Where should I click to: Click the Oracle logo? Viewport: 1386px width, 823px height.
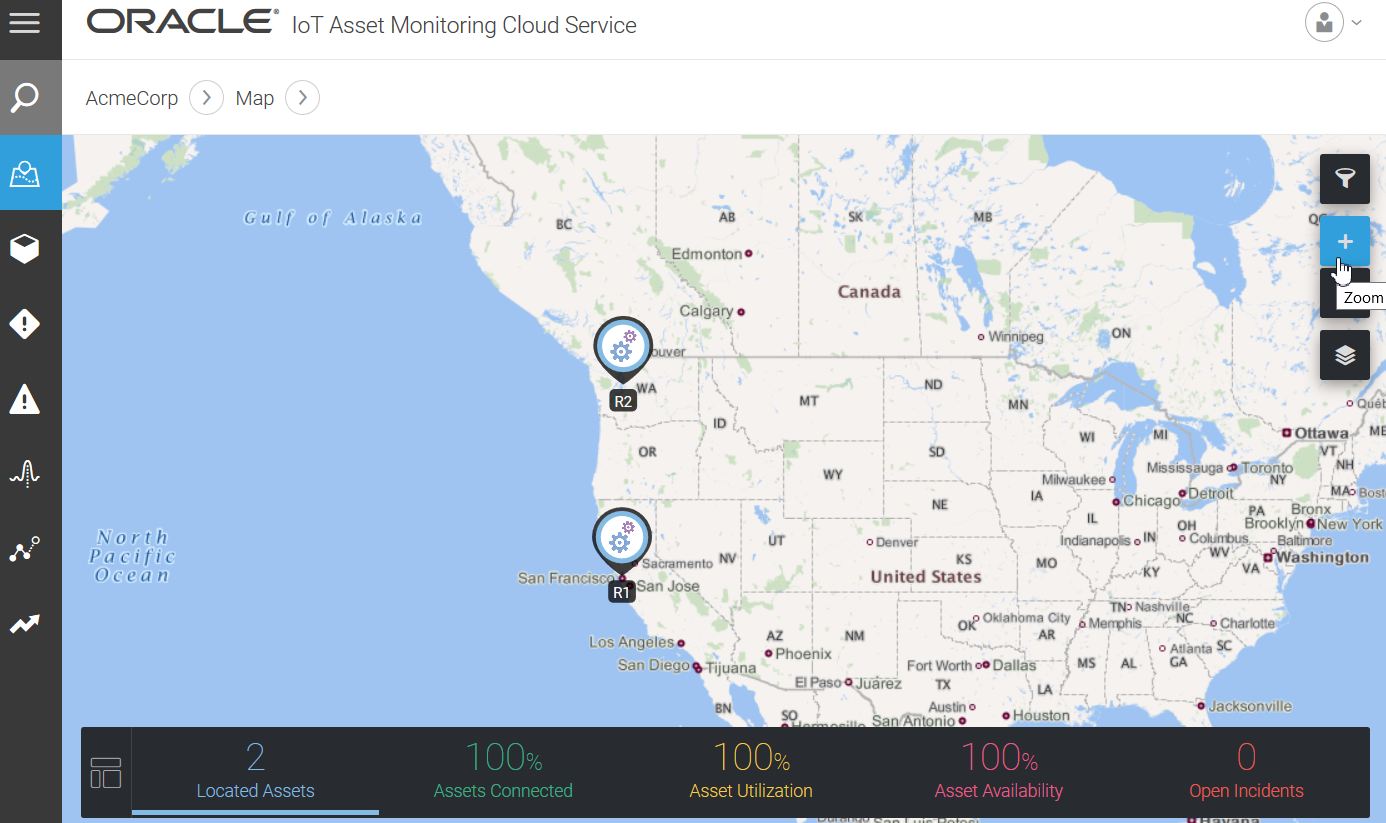click(x=183, y=21)
